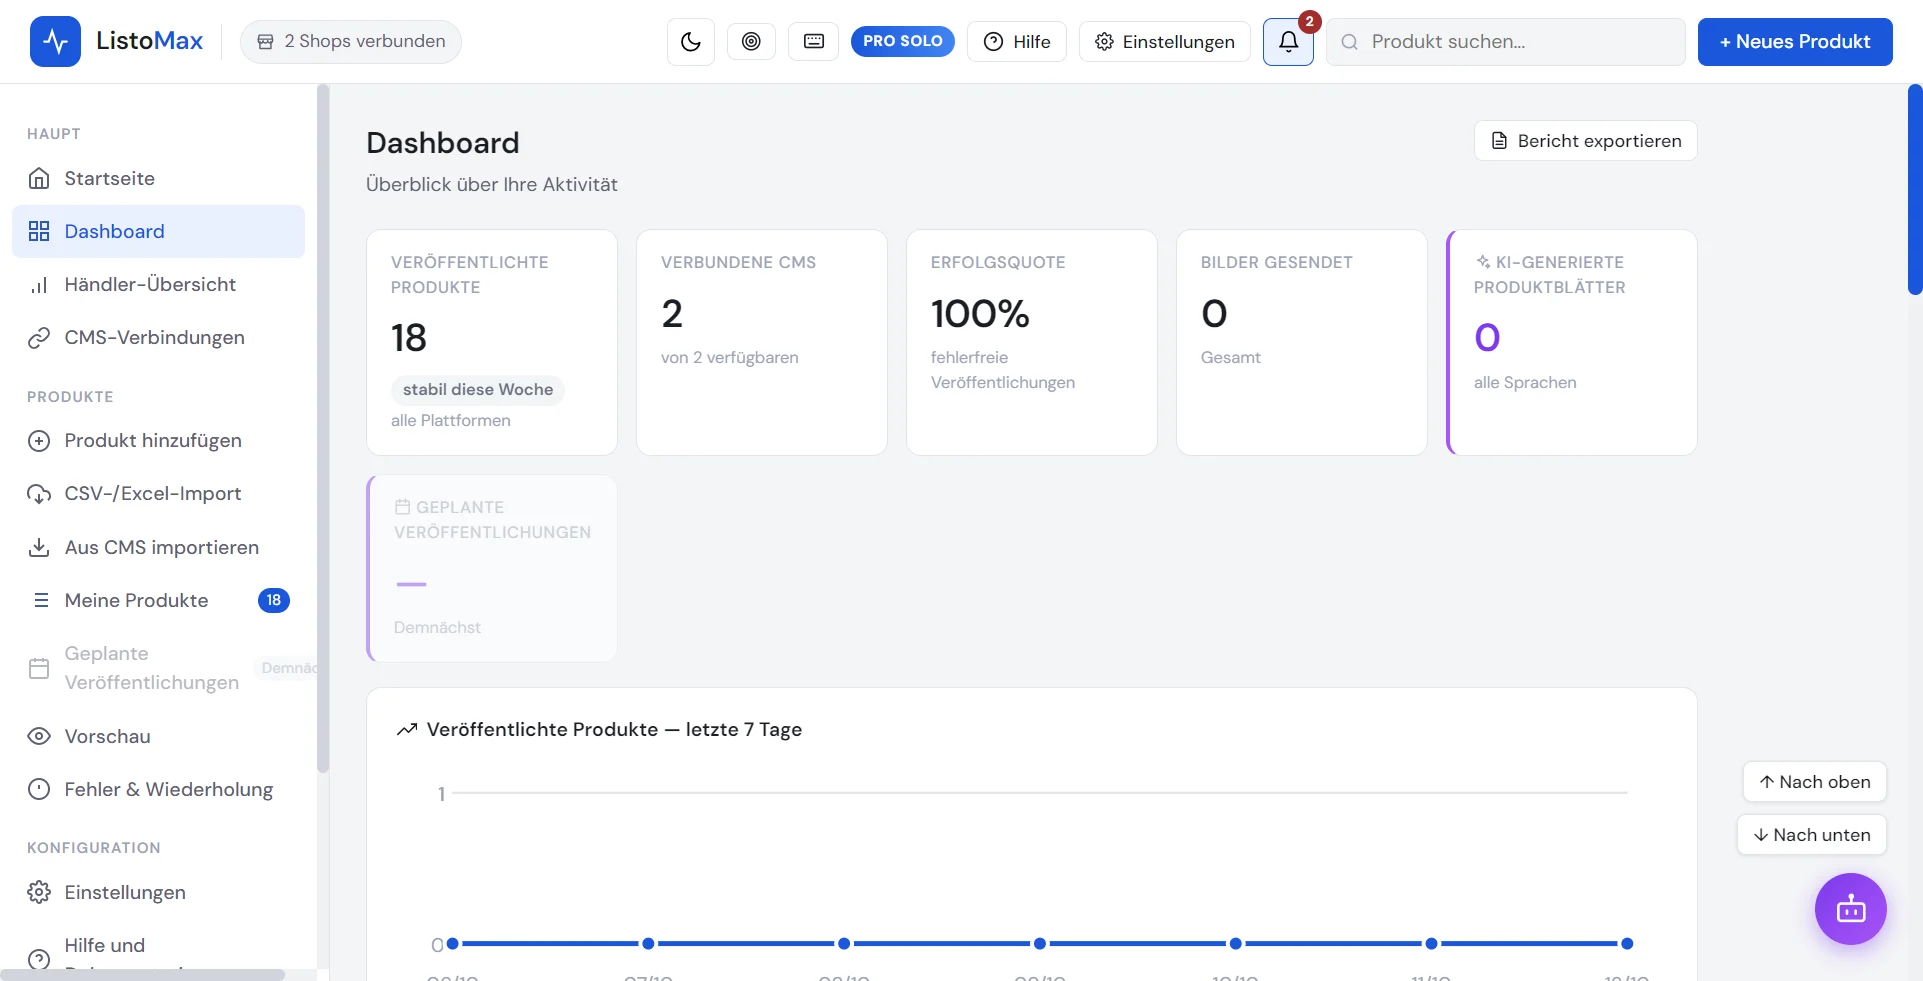Go to Startseite in sidebar

[158, 178]
